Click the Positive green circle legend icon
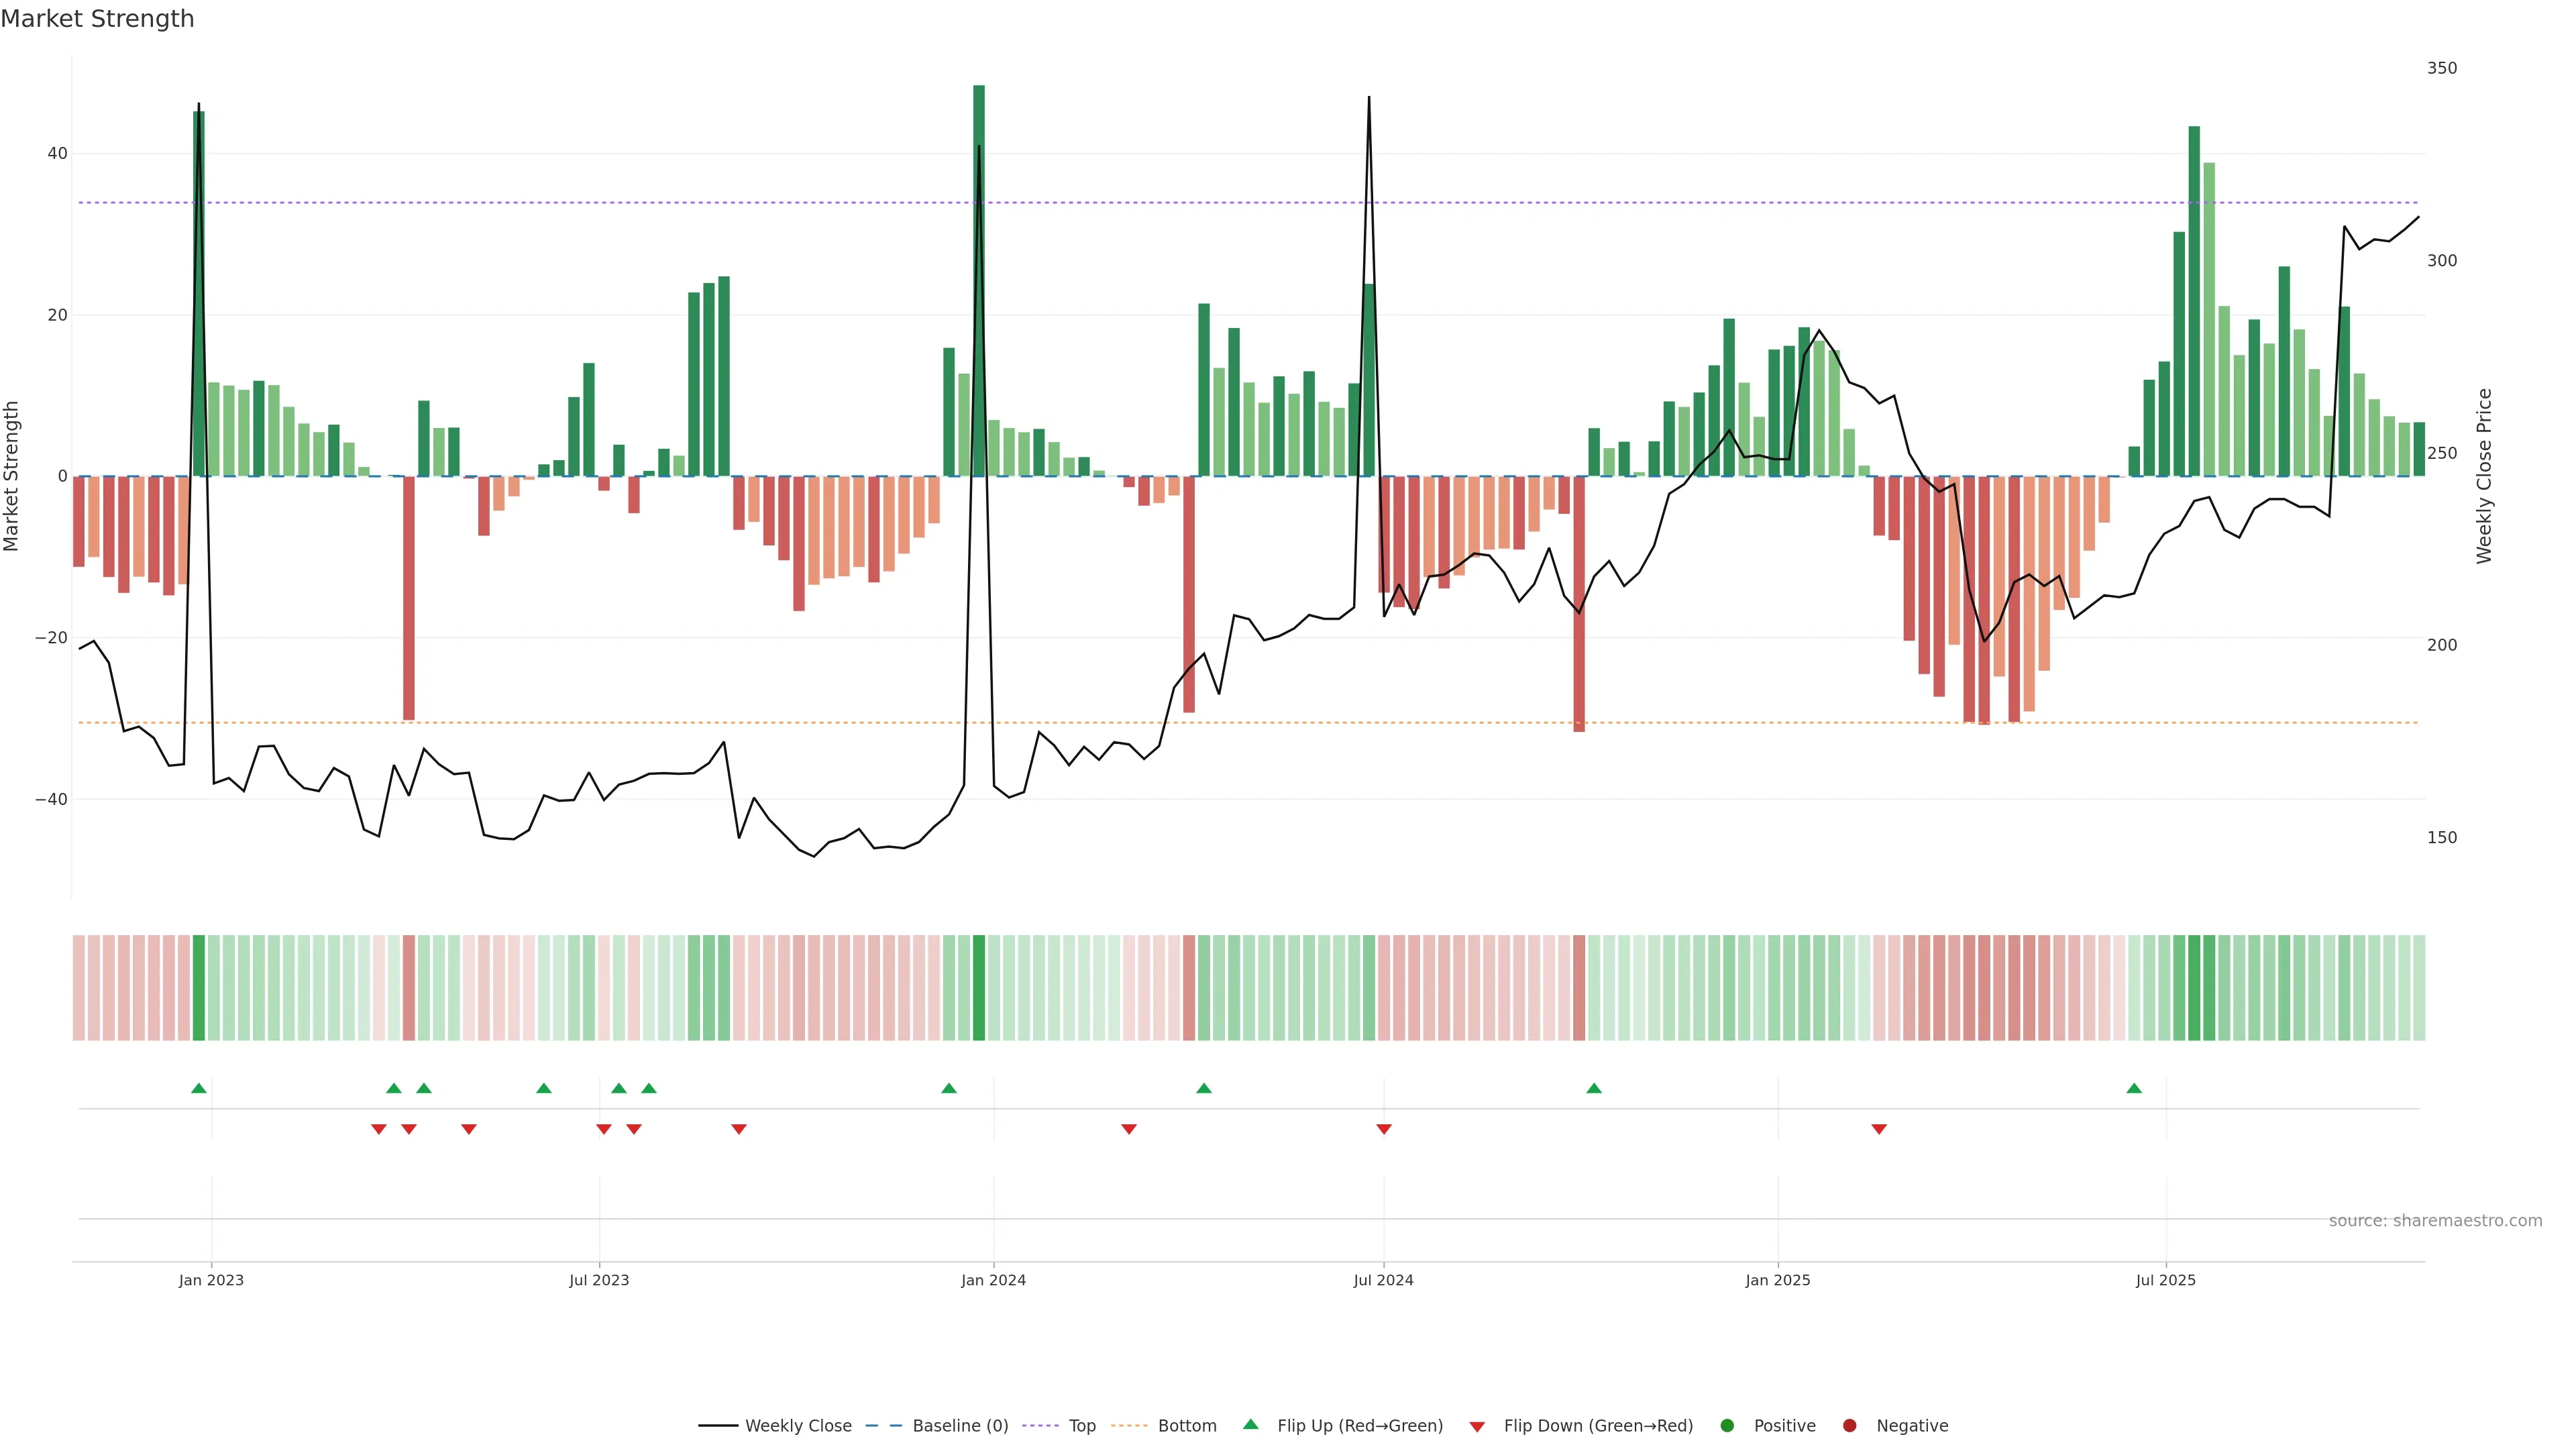2576x1449 pixels. (1727, 1426)
